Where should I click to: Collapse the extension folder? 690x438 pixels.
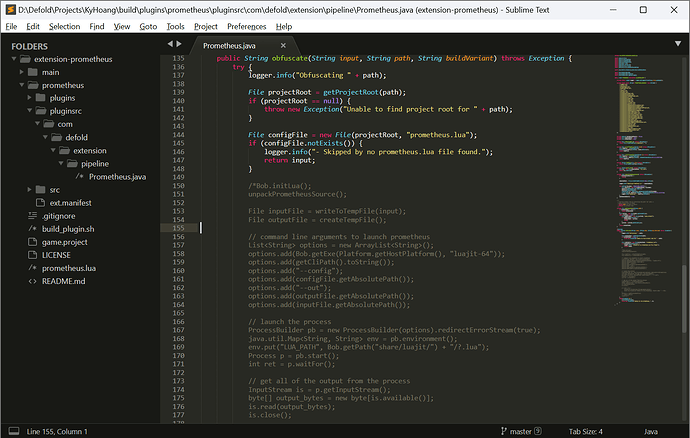pos(53,151)
